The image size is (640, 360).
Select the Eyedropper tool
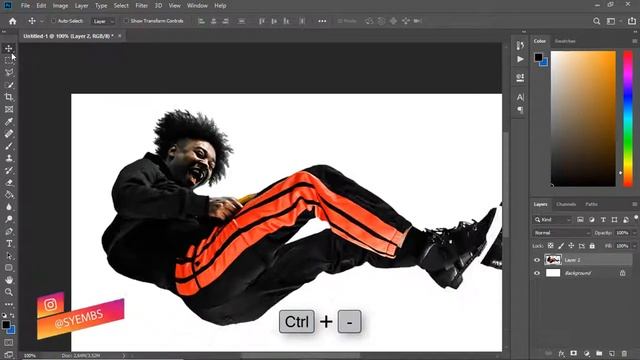[9, 122]
